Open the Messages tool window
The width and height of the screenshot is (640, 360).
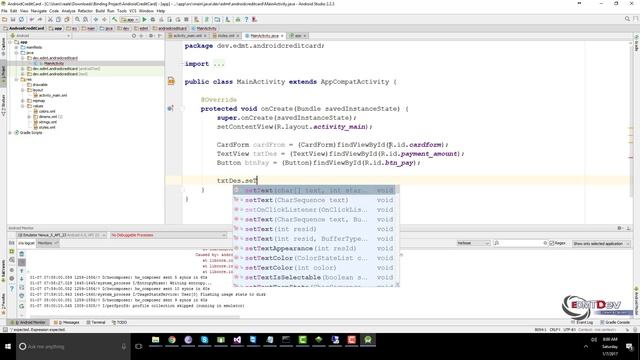tap(67, 322)
